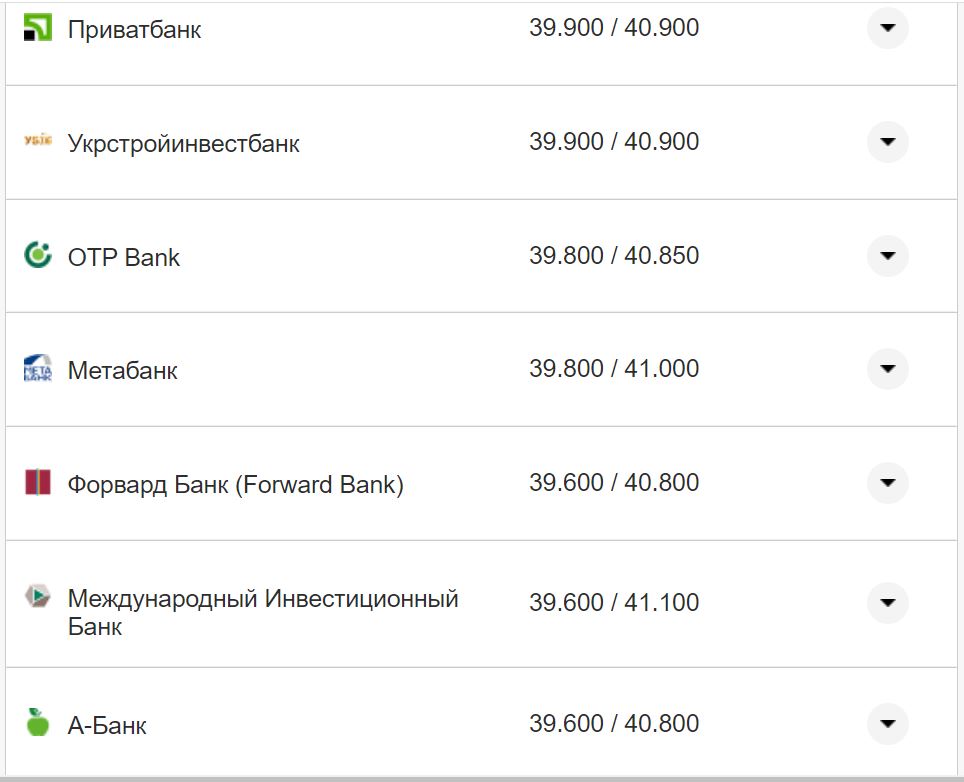Click the А-Банк rate 39.600 / 40.800
The height and width of the screenshot is (782, 964).
[x=615, y=722]
